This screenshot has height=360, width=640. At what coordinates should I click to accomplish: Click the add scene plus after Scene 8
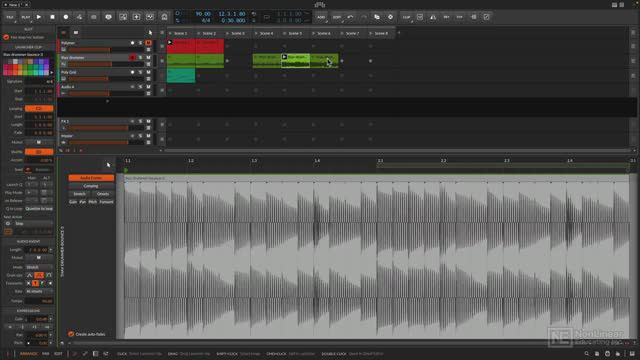[399, 33]
